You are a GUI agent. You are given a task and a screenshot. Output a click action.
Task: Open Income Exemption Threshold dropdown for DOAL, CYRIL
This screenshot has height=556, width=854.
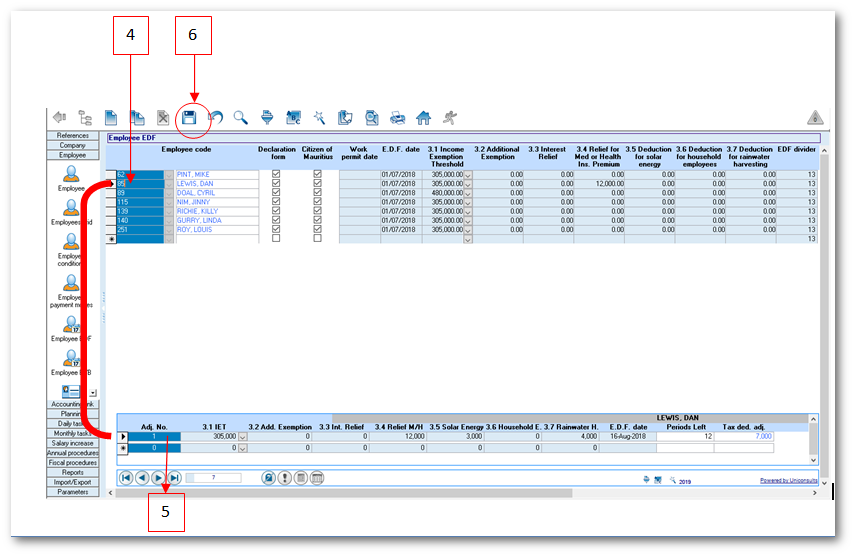pos(468,194)
